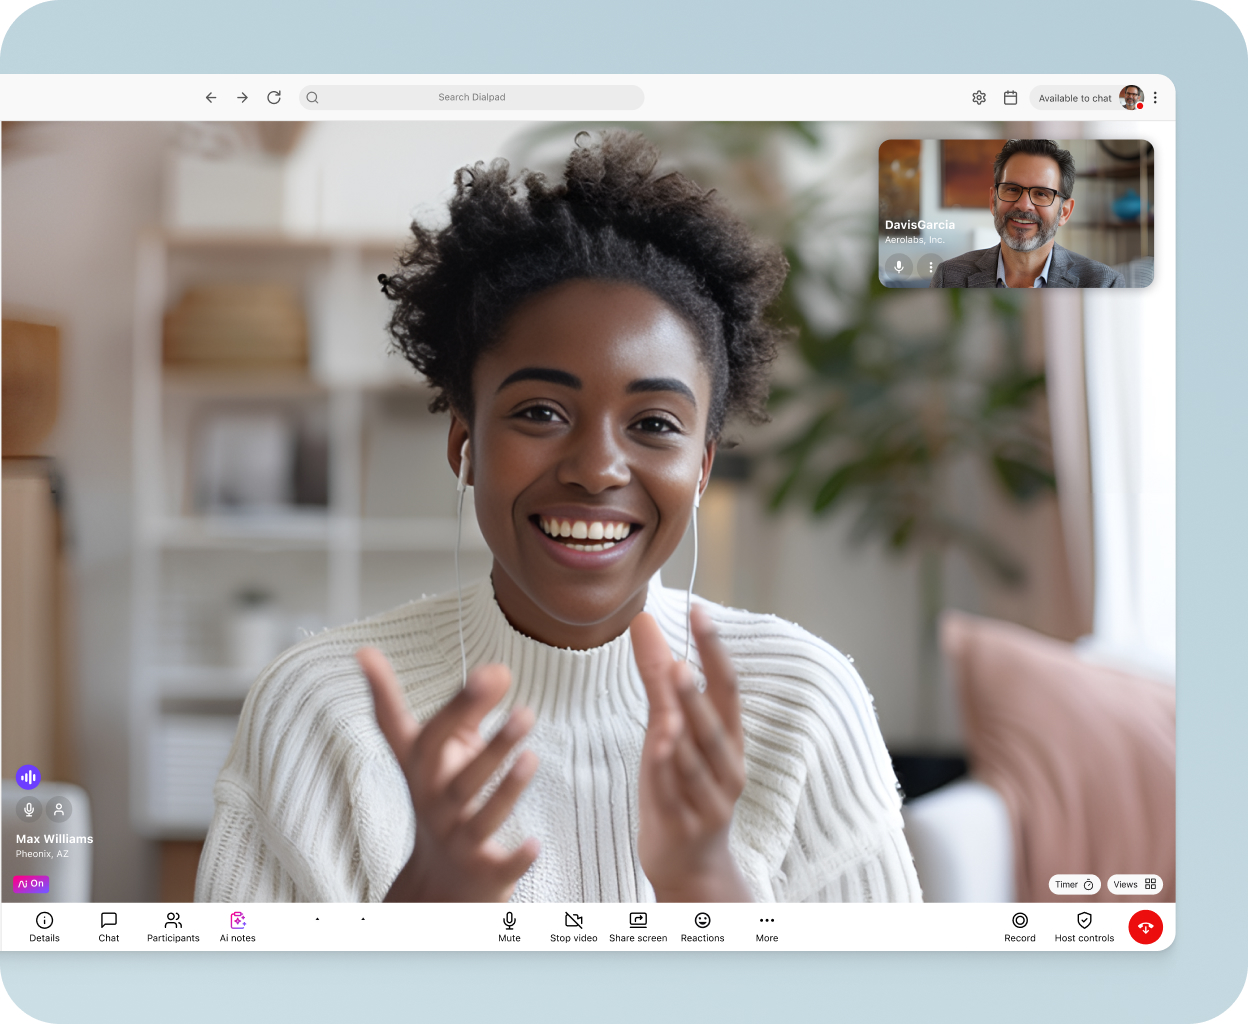Open the Available to chat status dropdown
Image resolution: width=1248 pixels, height=1024 pixels.
[1074, 98]
